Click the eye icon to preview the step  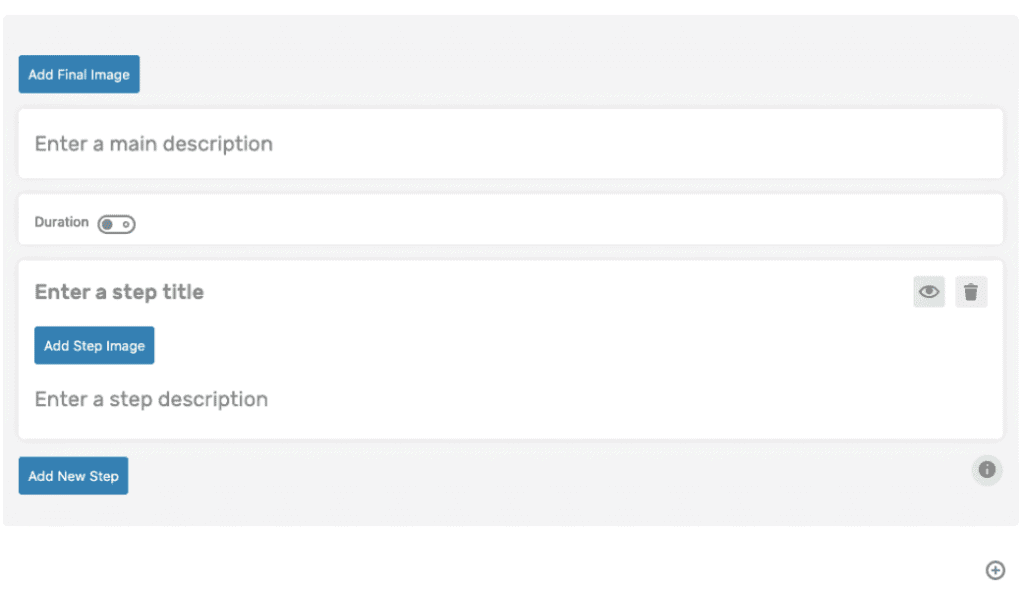pos(929,291)
